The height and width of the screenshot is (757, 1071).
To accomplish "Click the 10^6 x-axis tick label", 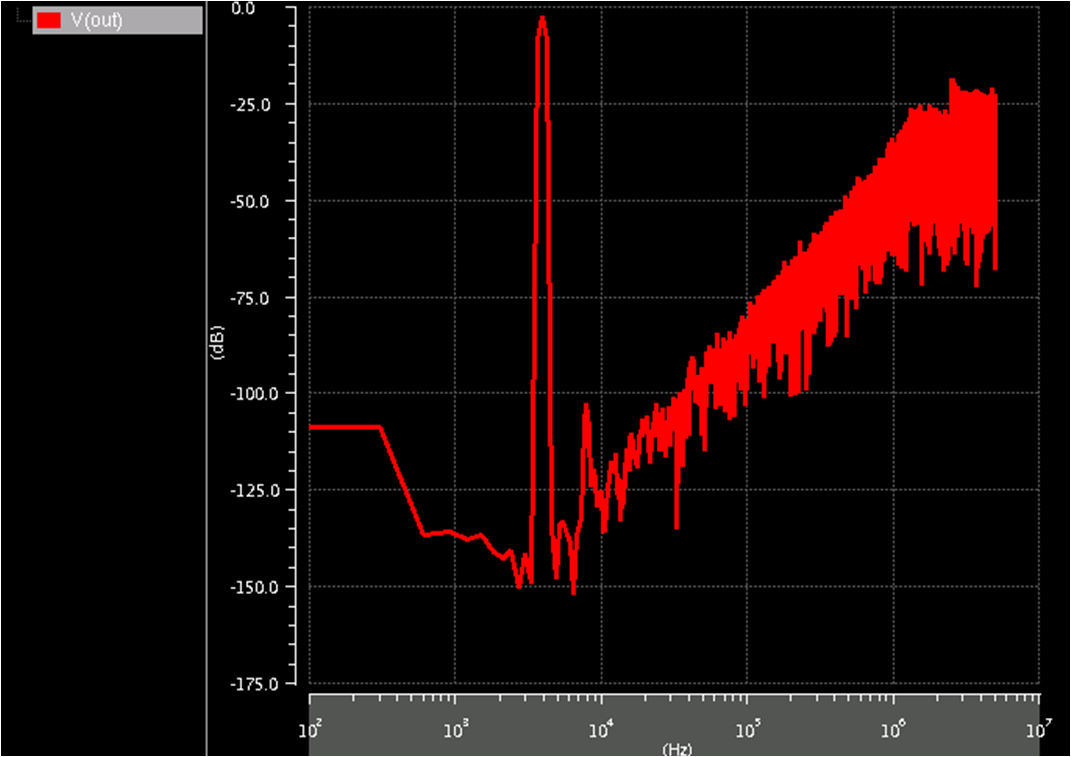I will click(x=895, y=729).
